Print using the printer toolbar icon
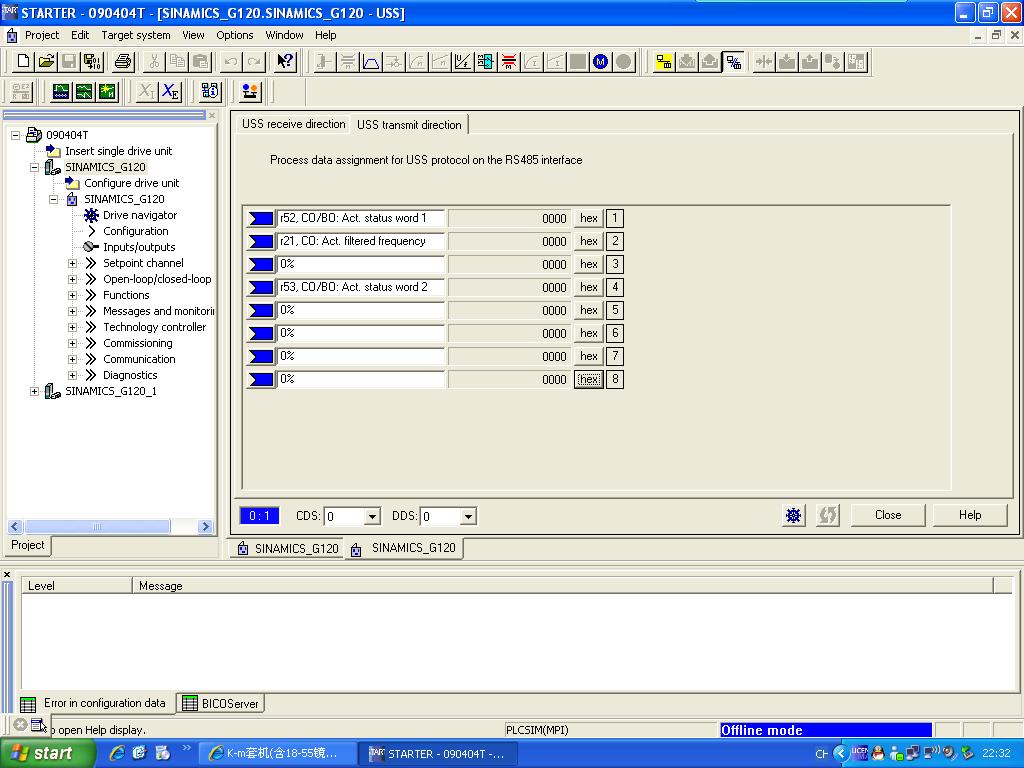 [x=123, y=62]
